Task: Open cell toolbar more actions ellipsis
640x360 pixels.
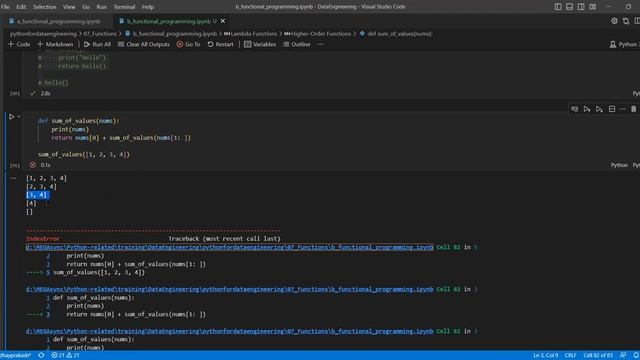Action: 622,109
